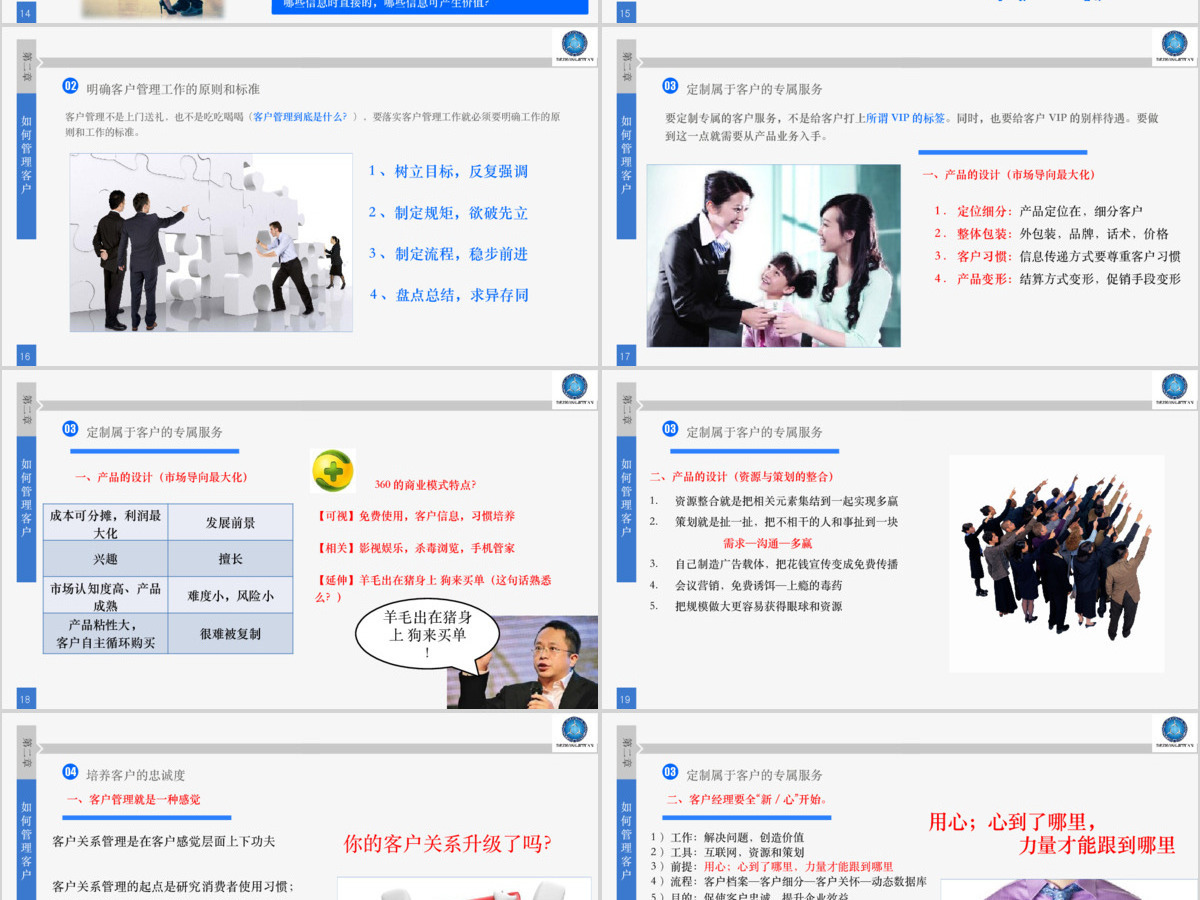
Task: Click red headline 你的客户关系升级了吗?
Action: [x=447, y=843]
